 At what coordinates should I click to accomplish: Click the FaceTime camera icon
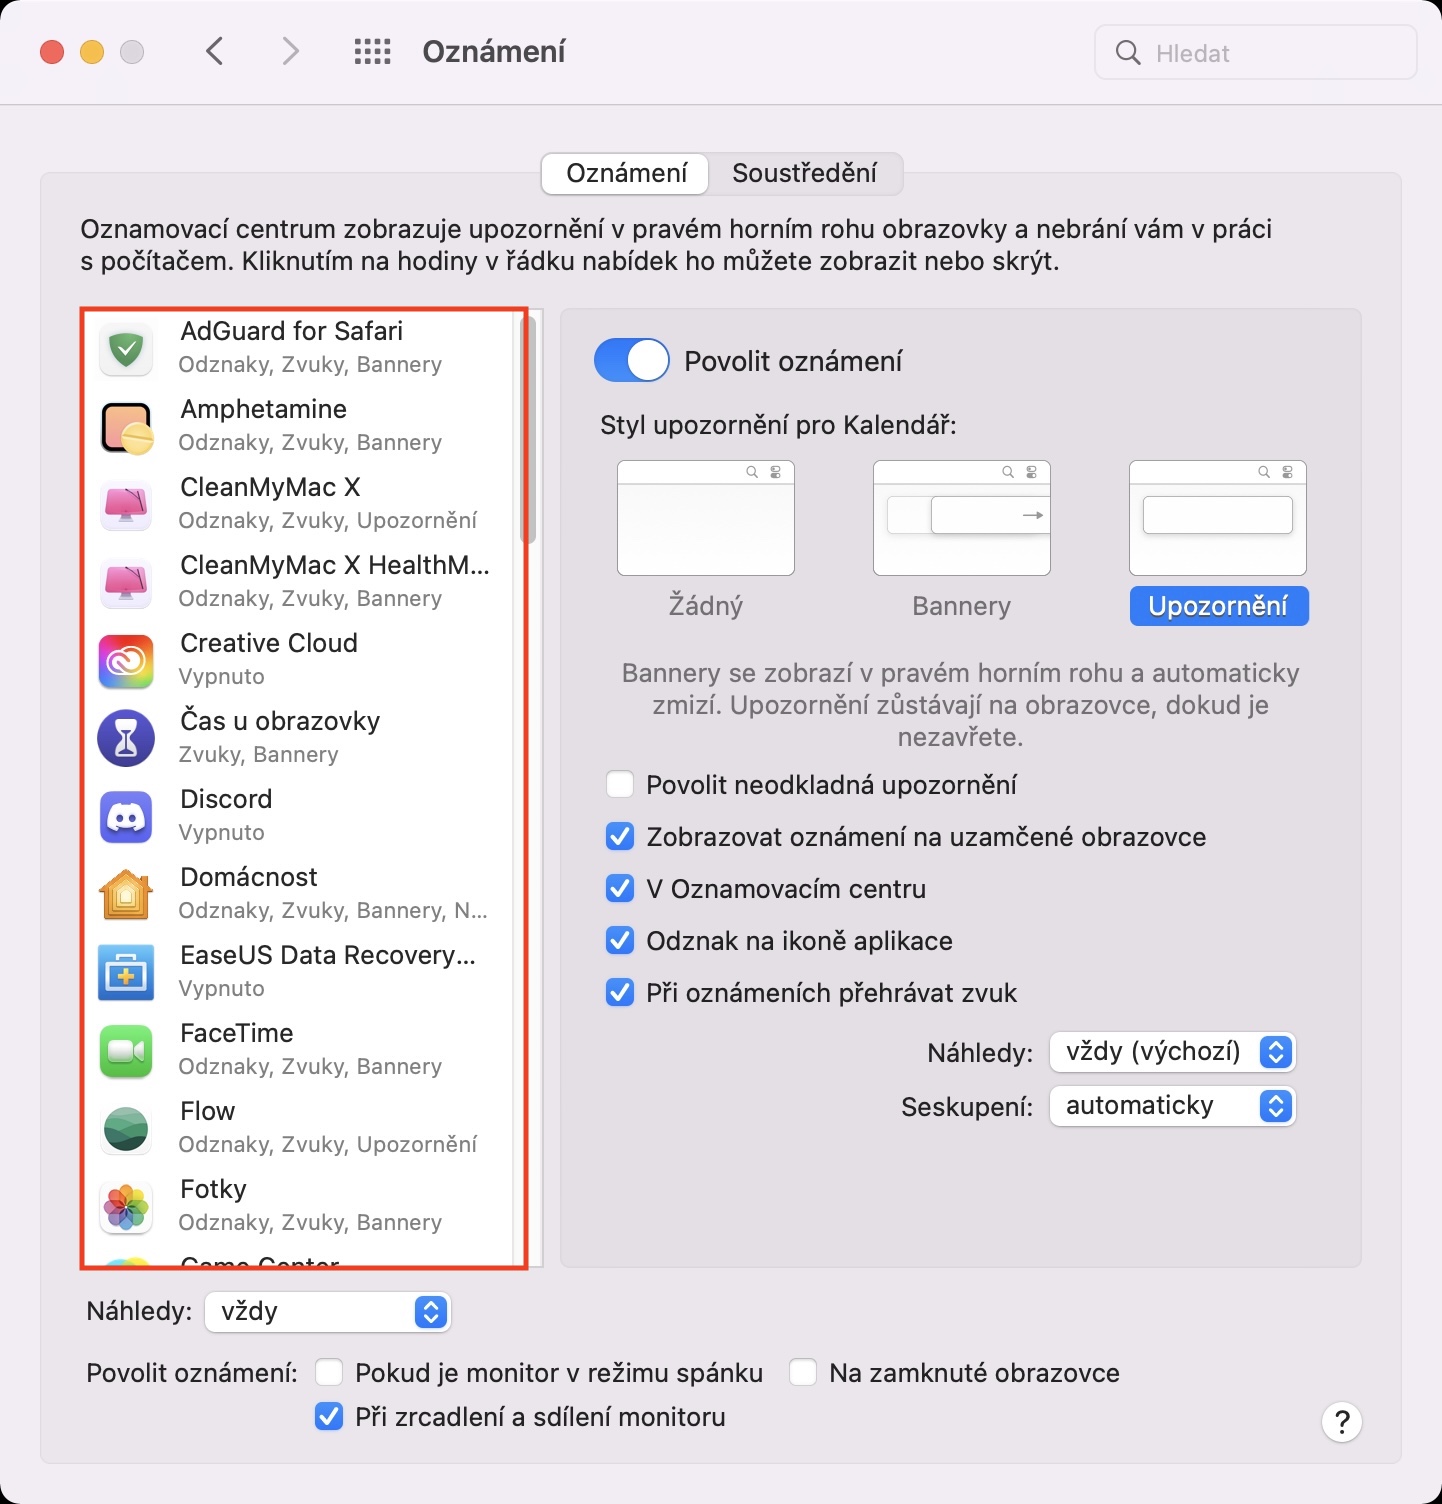coord(126,1051)
